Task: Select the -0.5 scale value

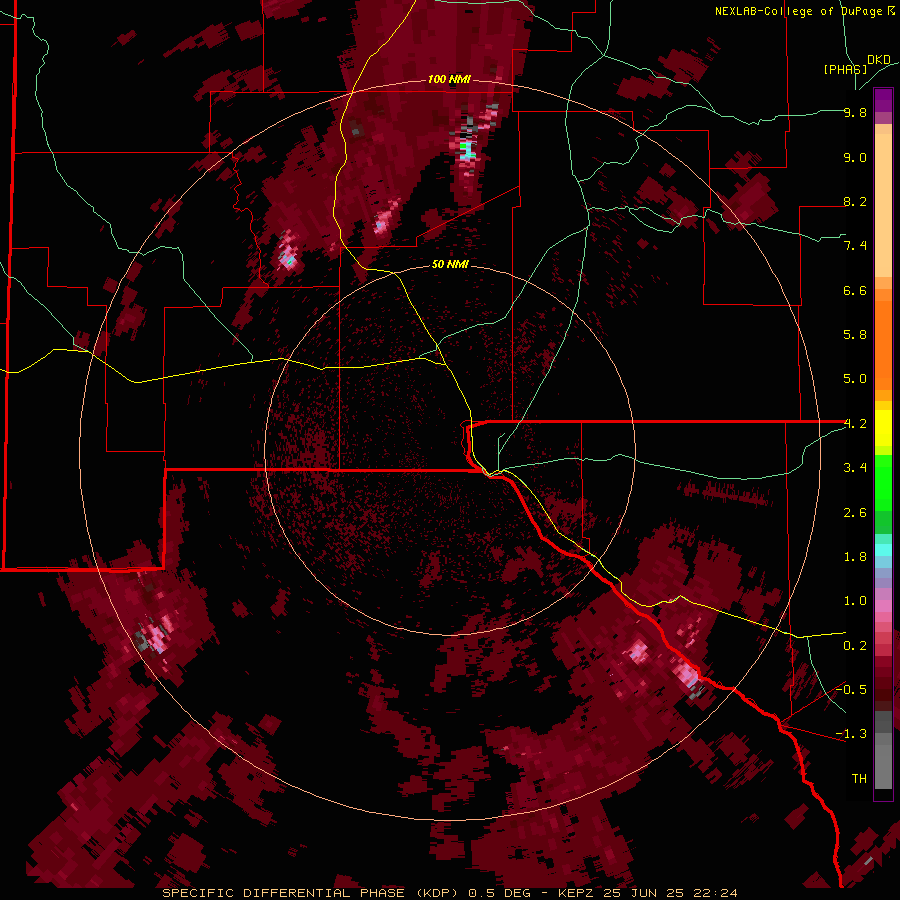Action: (x=852, y=690)
